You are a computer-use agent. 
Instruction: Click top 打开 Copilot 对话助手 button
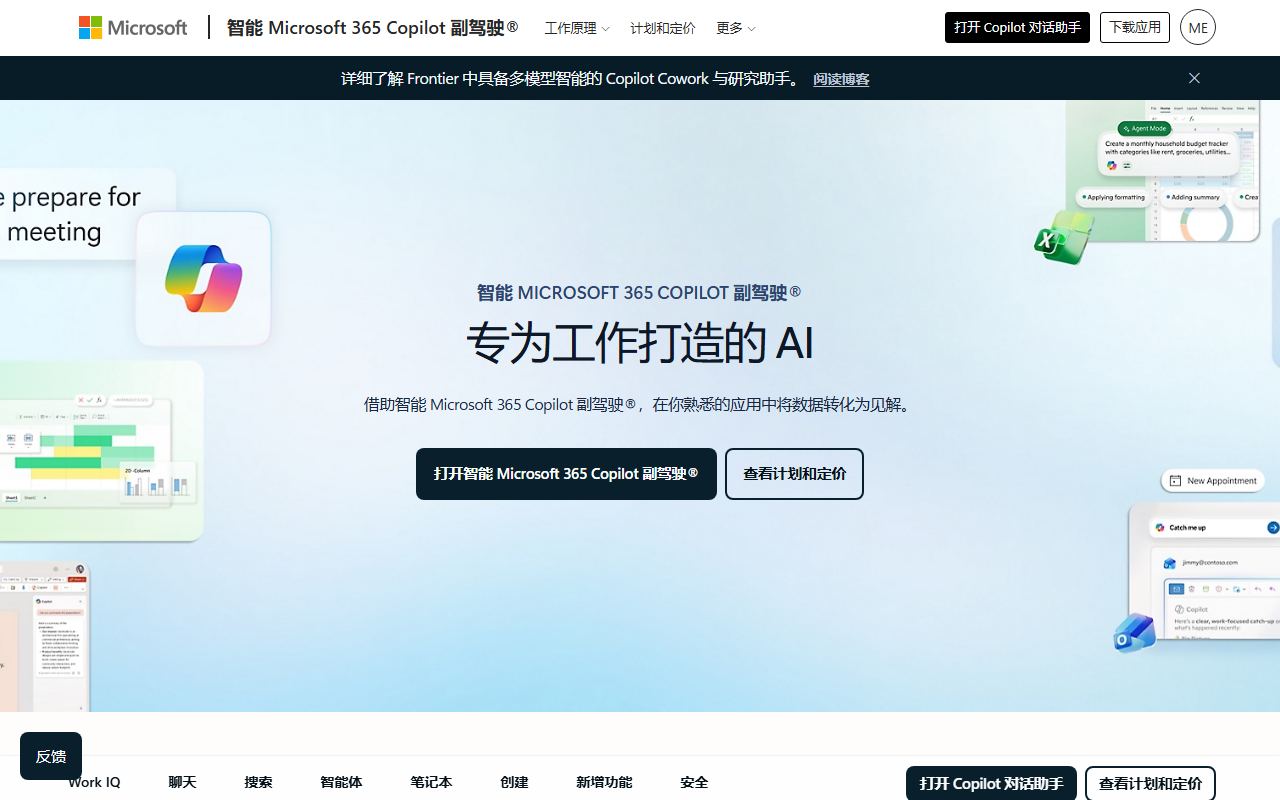coord(1017,27)
